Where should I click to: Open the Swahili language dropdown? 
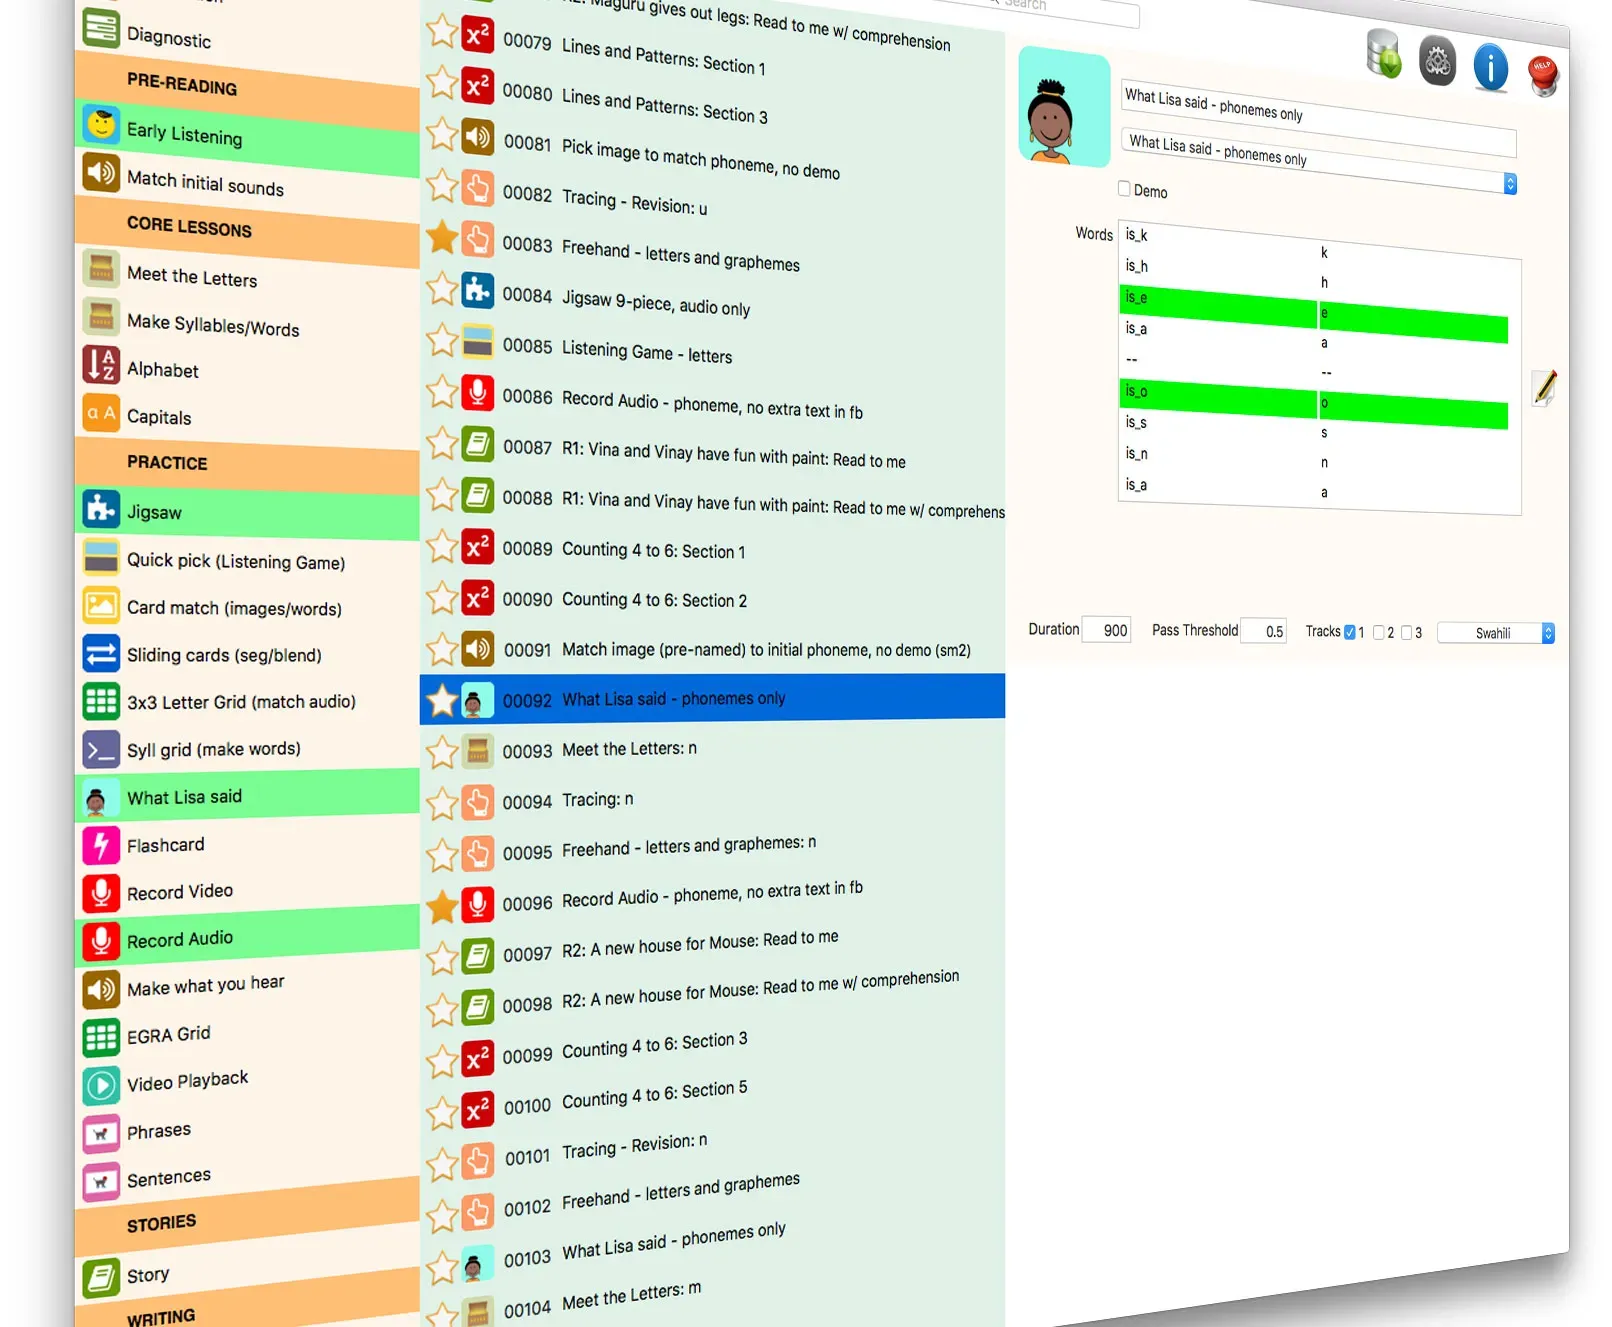click(x=1496, y=633)
